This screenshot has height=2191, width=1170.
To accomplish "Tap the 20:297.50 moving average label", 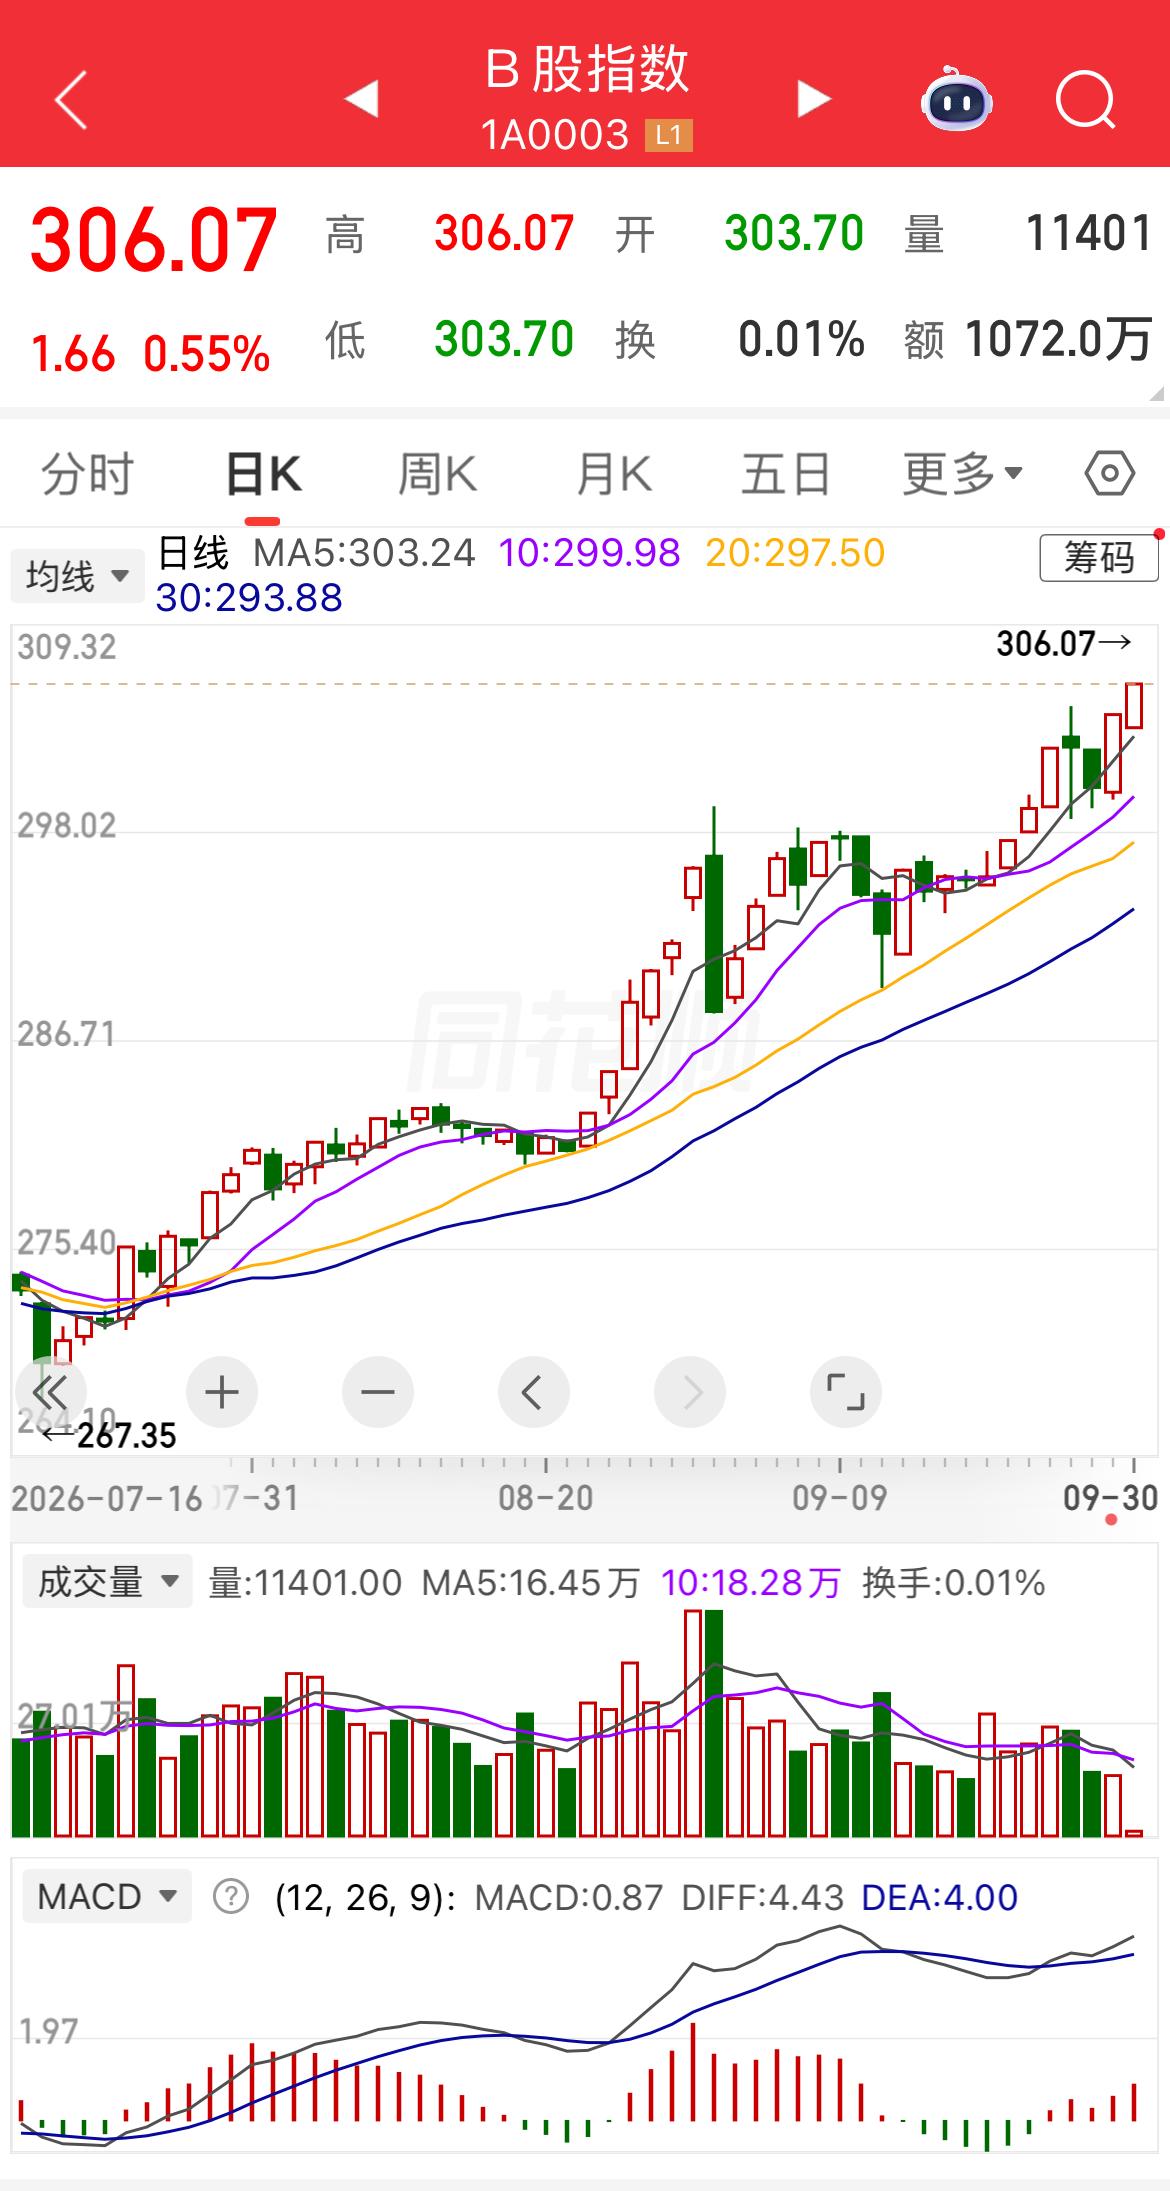I will click(795, 552).
